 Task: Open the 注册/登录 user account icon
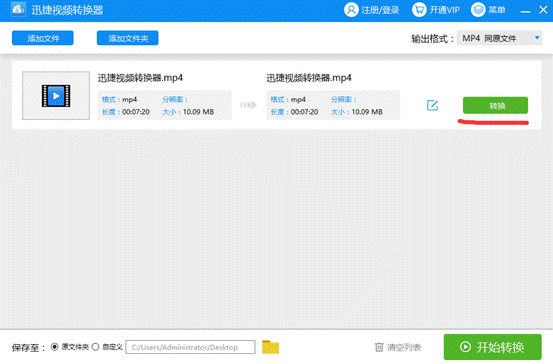[x=351, y=10]
